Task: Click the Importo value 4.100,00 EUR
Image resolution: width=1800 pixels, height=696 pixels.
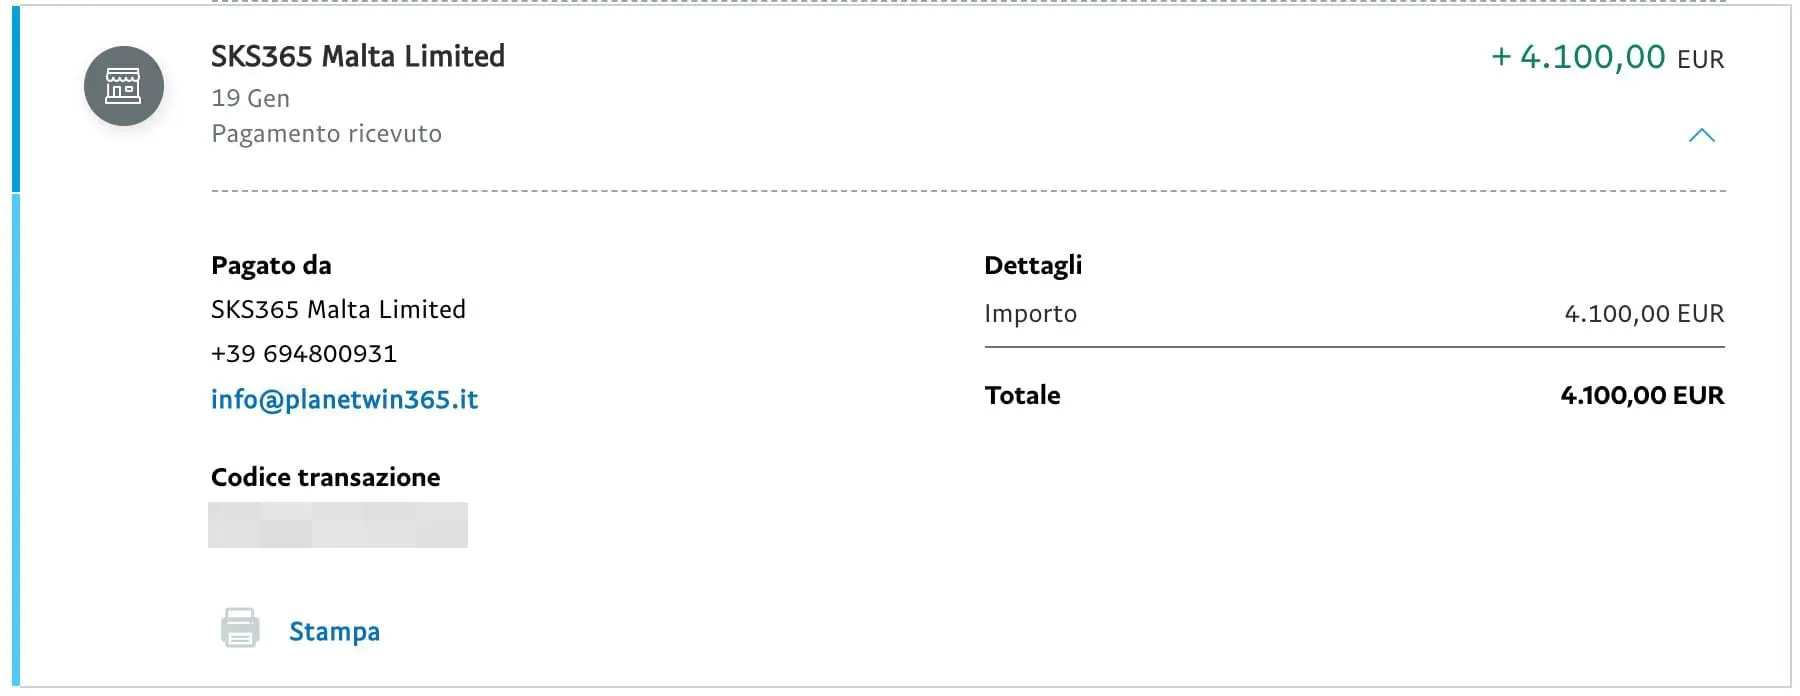Action: click(1644, 314)
